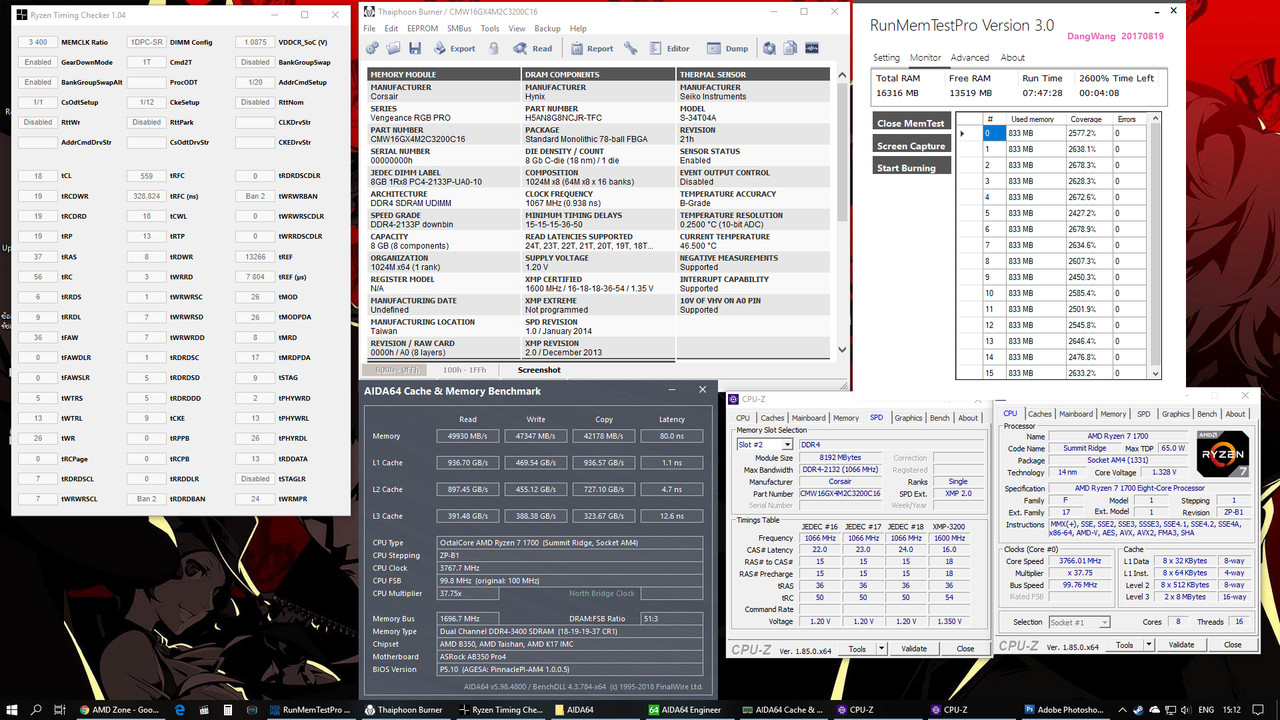Click the Screen Capture button in RunMemTestPro
The width and height of the screenshot is (1280, 720).
coord(910,145)
